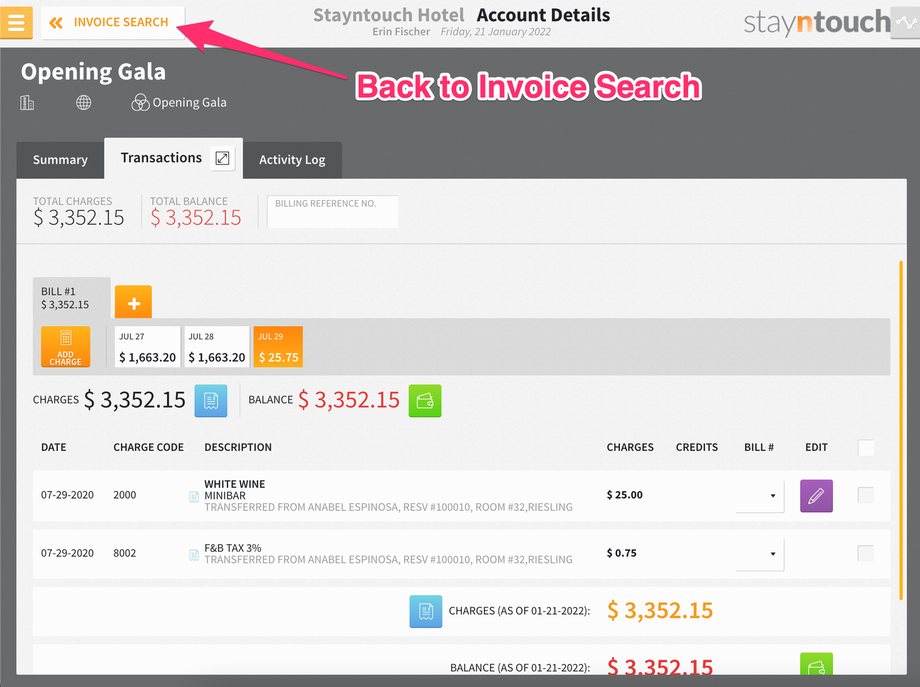Click the charge code 8002 cell
This screenshot has height=687, width=920.
pos(124,553)
